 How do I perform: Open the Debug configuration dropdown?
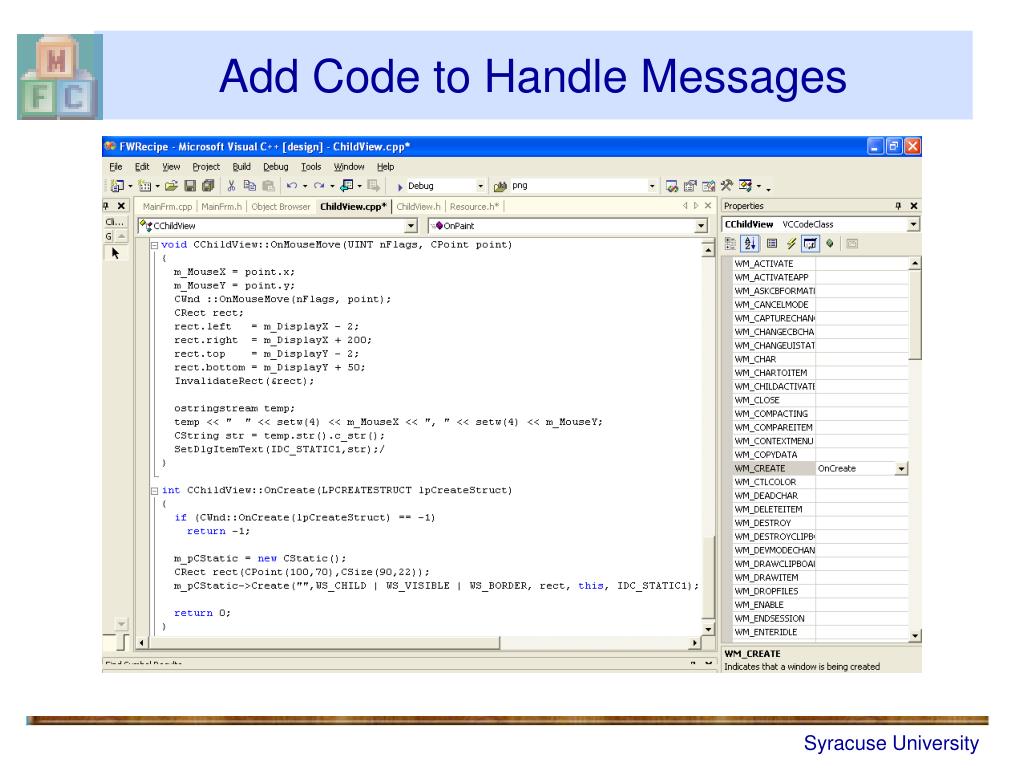[480, 186]
